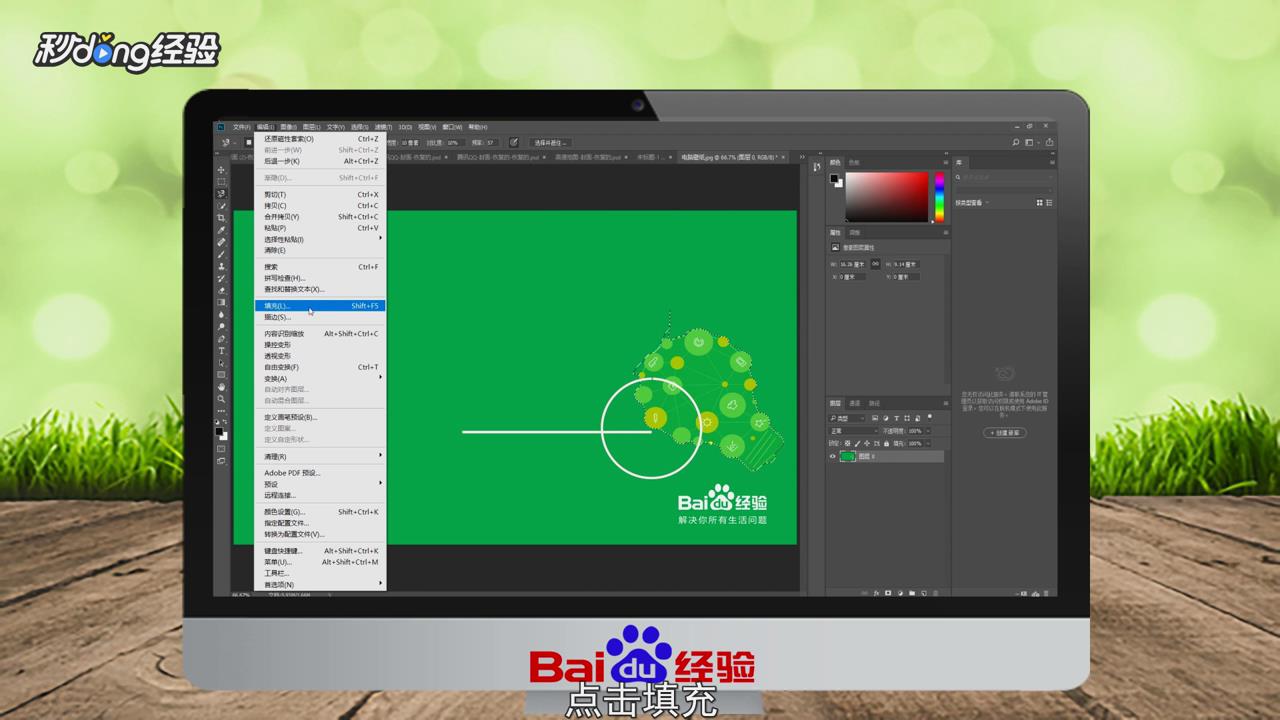The image size is (1280, 720).
Task: Select the Magnetic Lasso tool in toolbox
Action: tap(222, 194)
